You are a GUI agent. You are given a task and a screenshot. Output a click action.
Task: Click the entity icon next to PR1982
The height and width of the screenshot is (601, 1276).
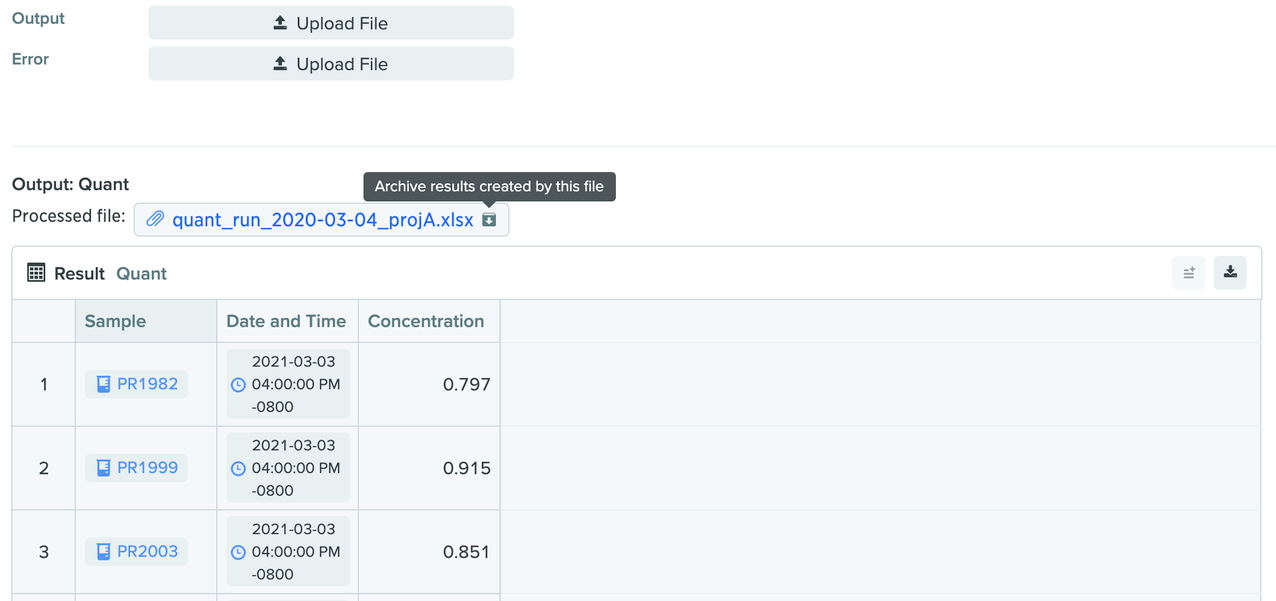point(102,384)
